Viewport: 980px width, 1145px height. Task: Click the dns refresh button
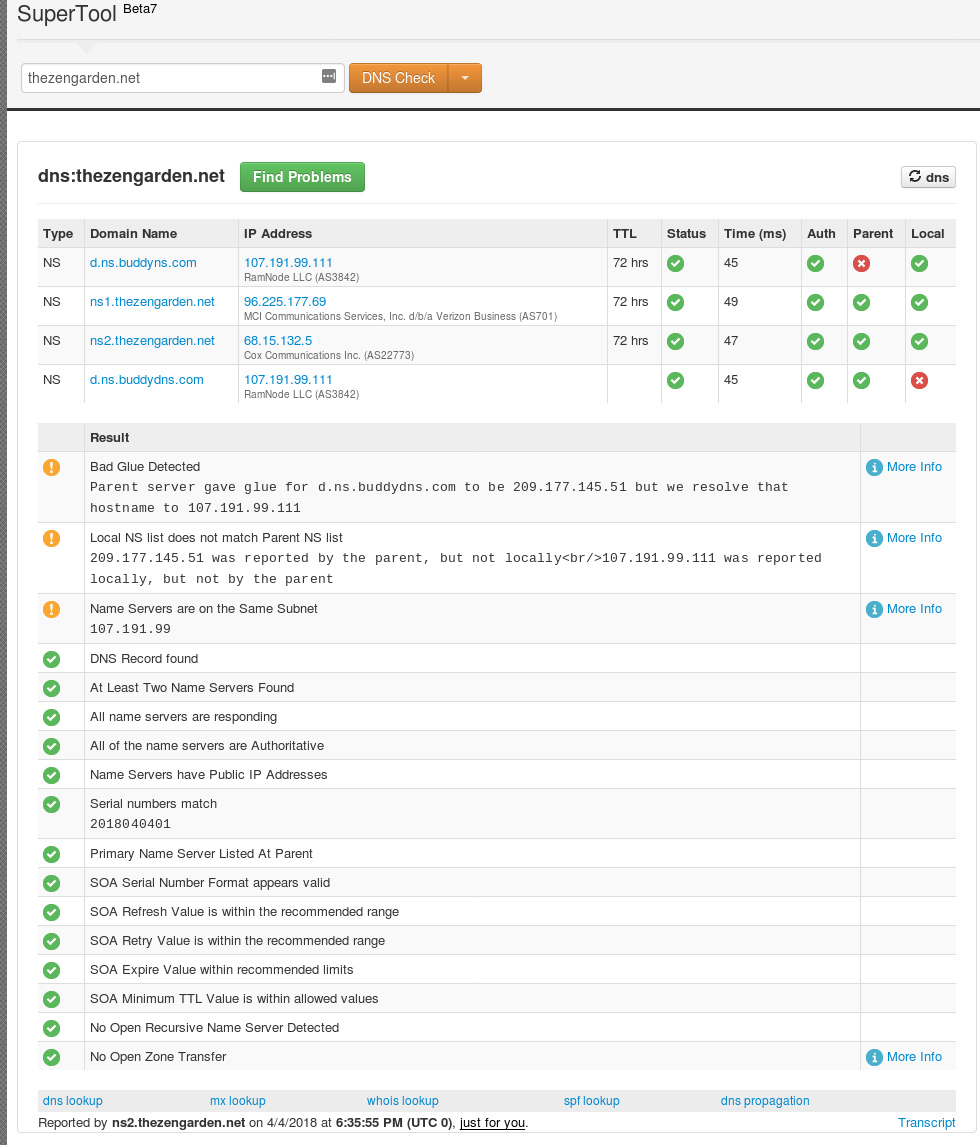(x=928, y=177)
